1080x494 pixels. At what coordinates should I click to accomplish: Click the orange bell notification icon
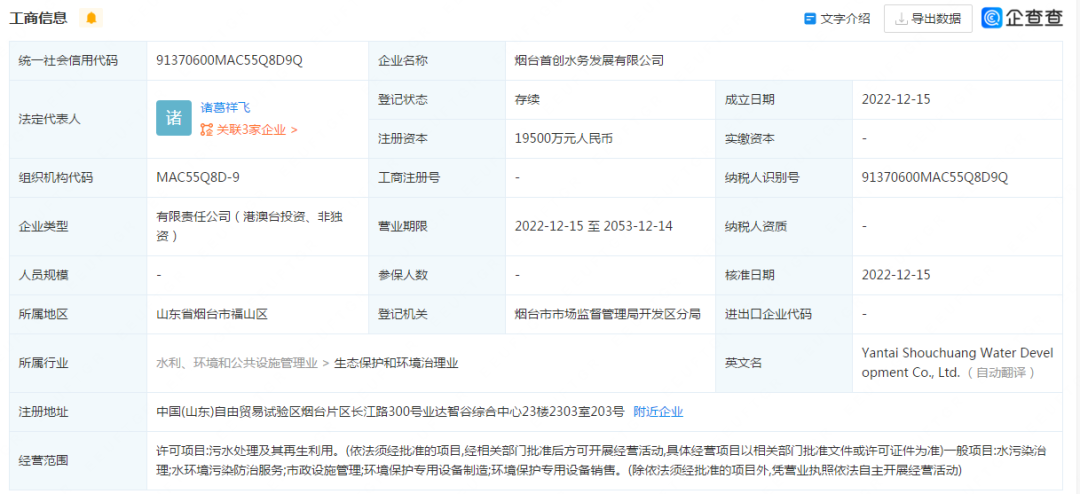point(91,19)
